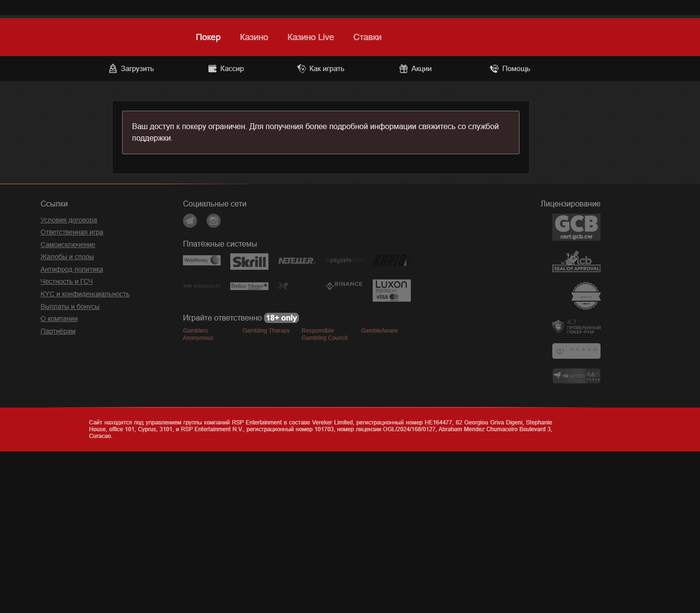
Task: Visit the Responsible Gambling Council link
Action: (324, 334)
